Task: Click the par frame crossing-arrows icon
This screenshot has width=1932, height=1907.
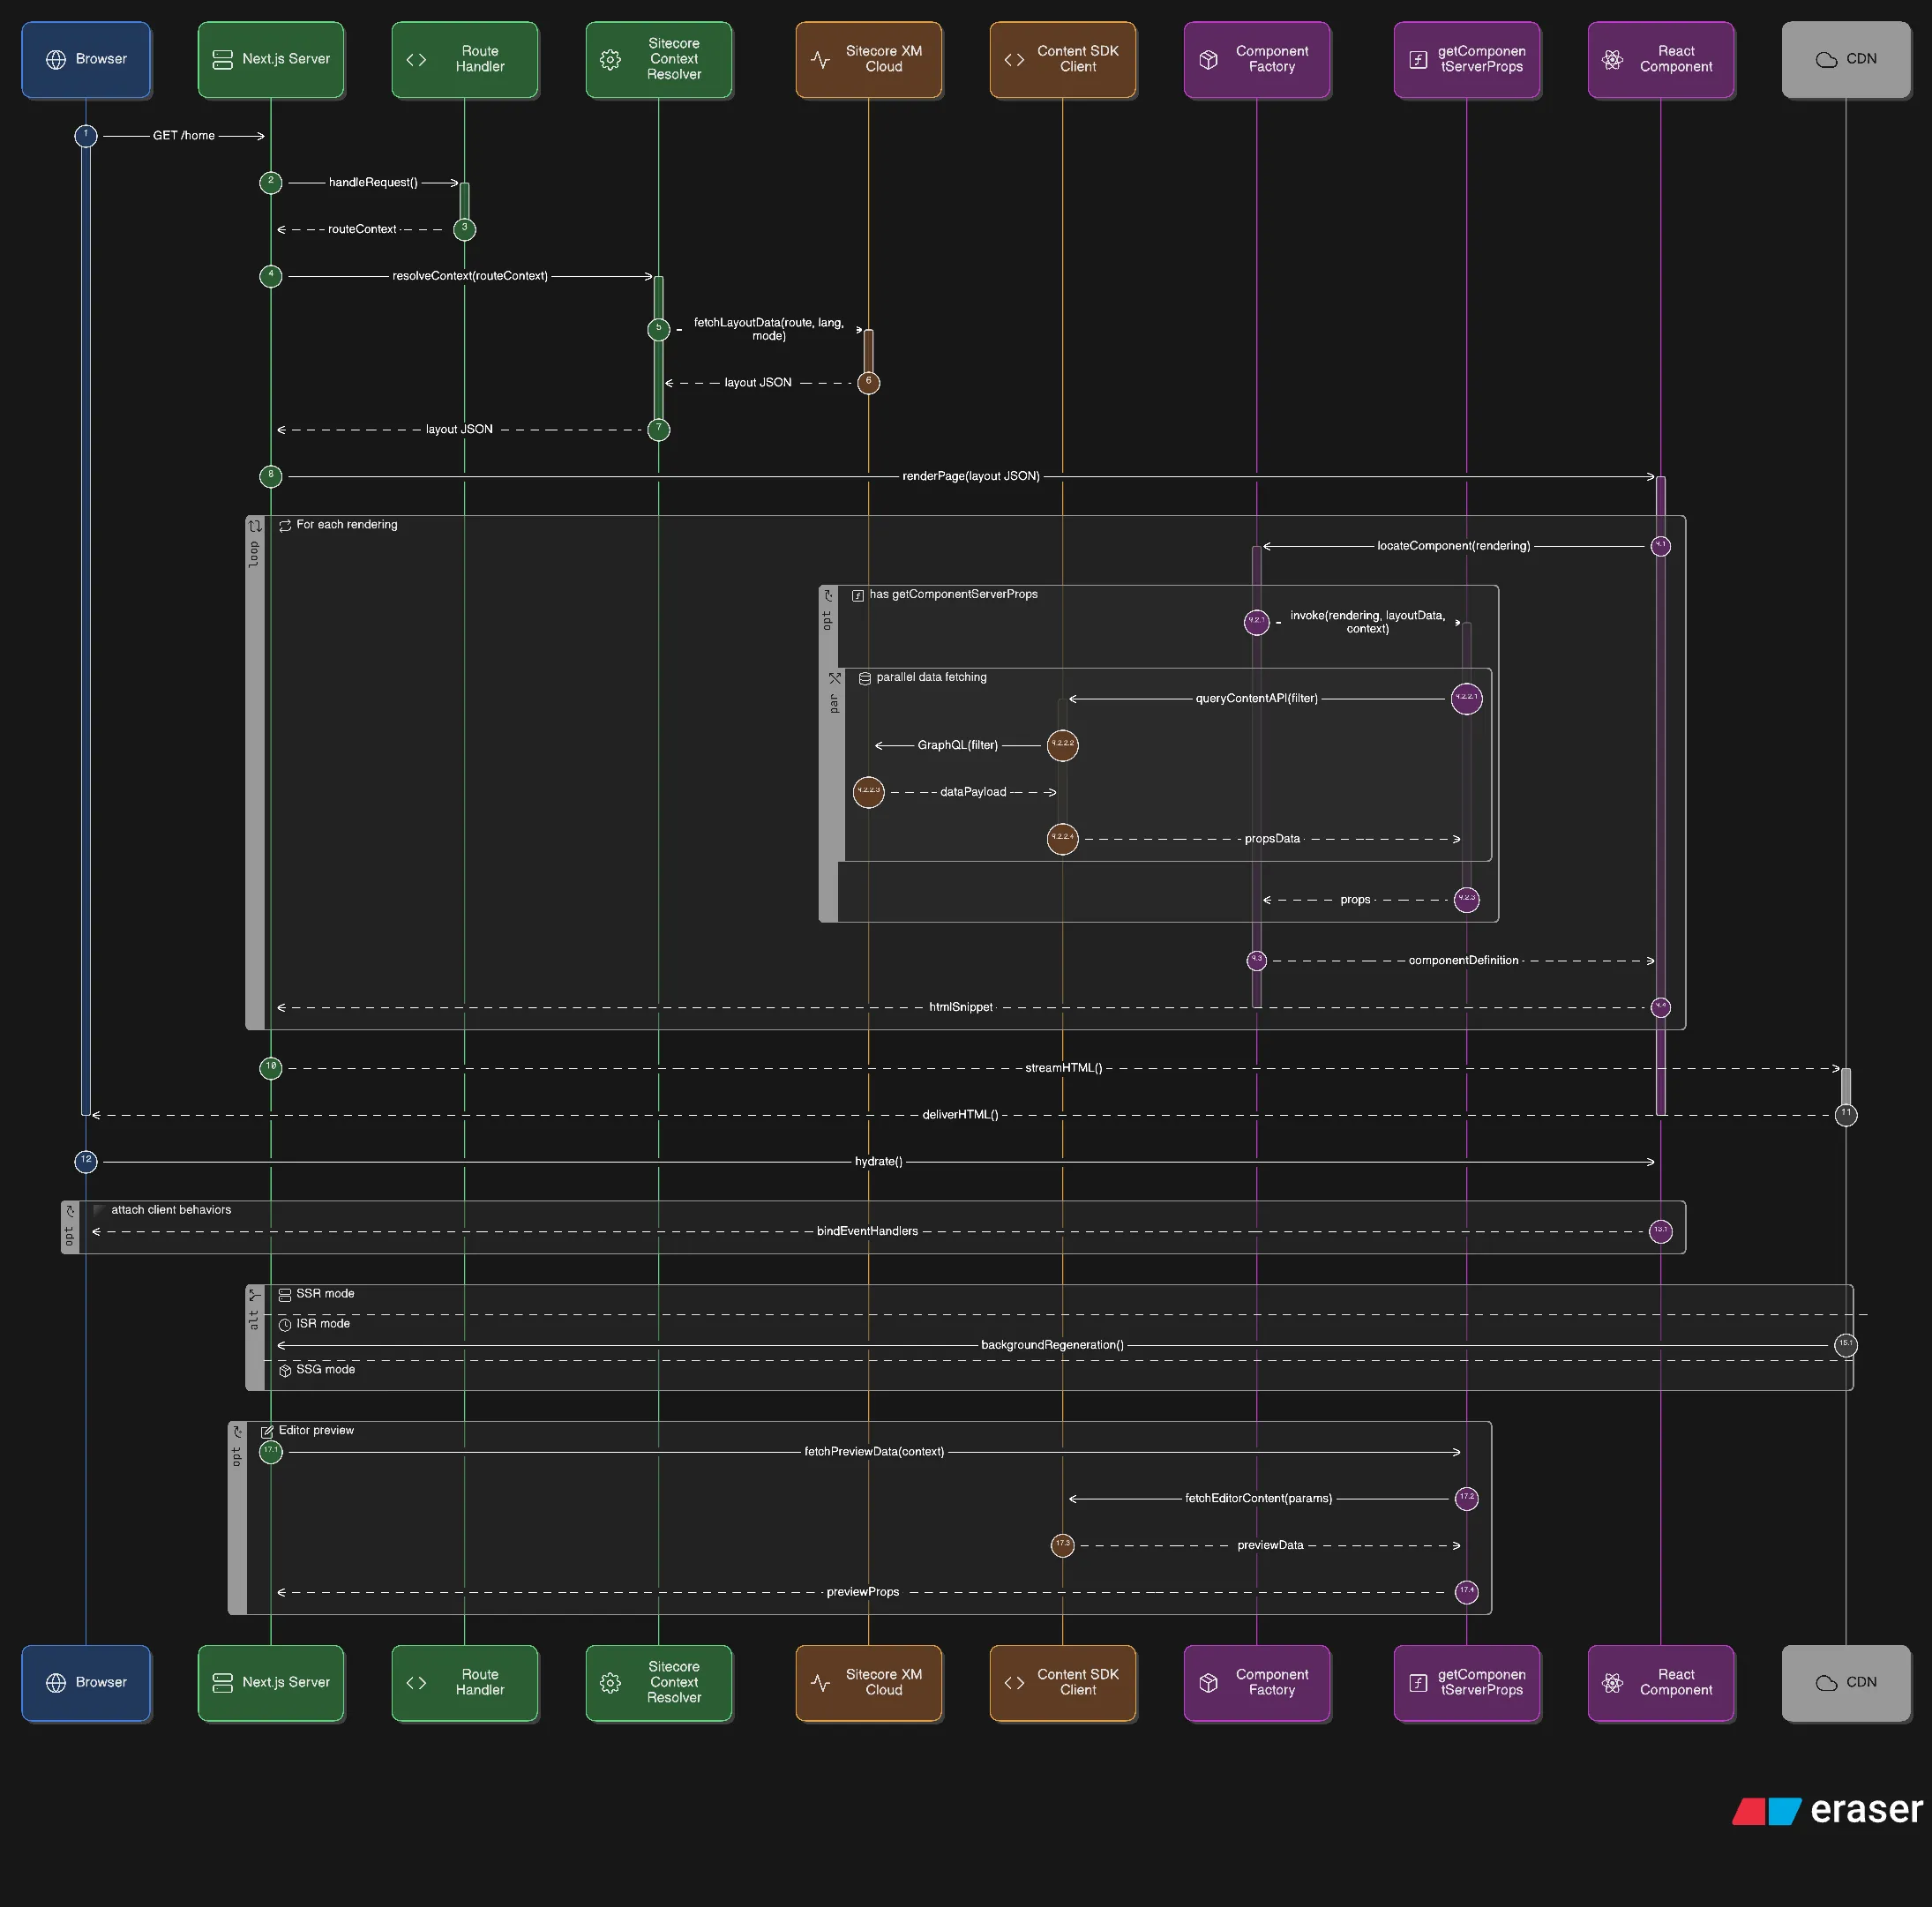Action: pos(835,678)
